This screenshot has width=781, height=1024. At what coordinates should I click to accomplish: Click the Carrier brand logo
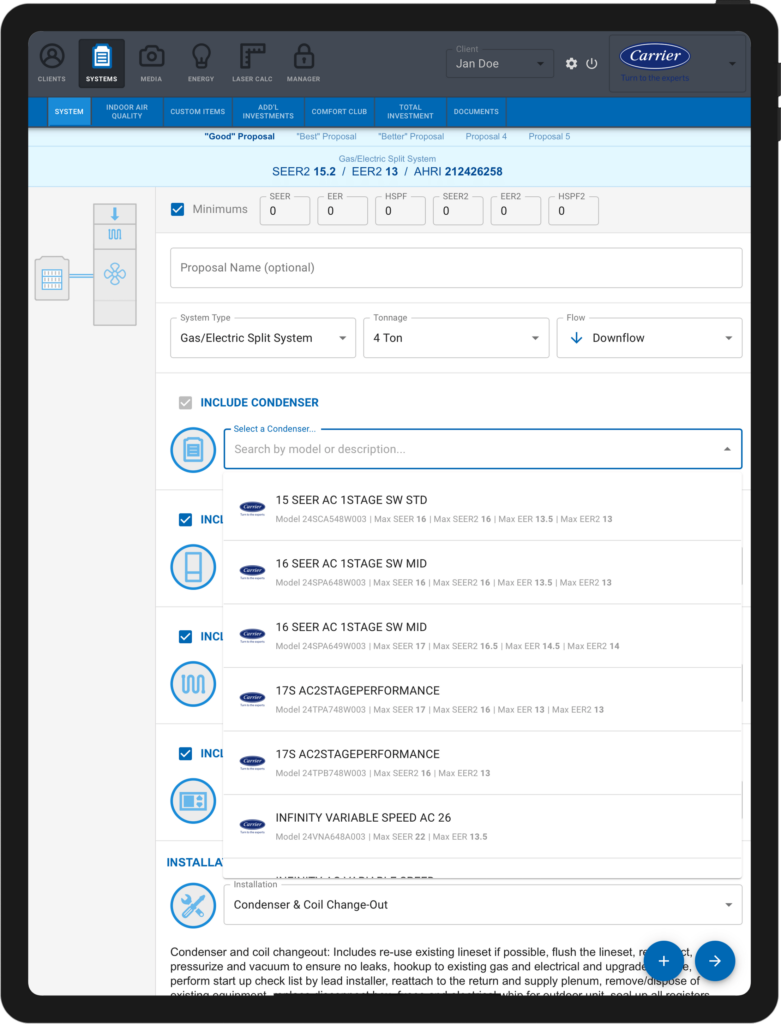coord(655,56)
